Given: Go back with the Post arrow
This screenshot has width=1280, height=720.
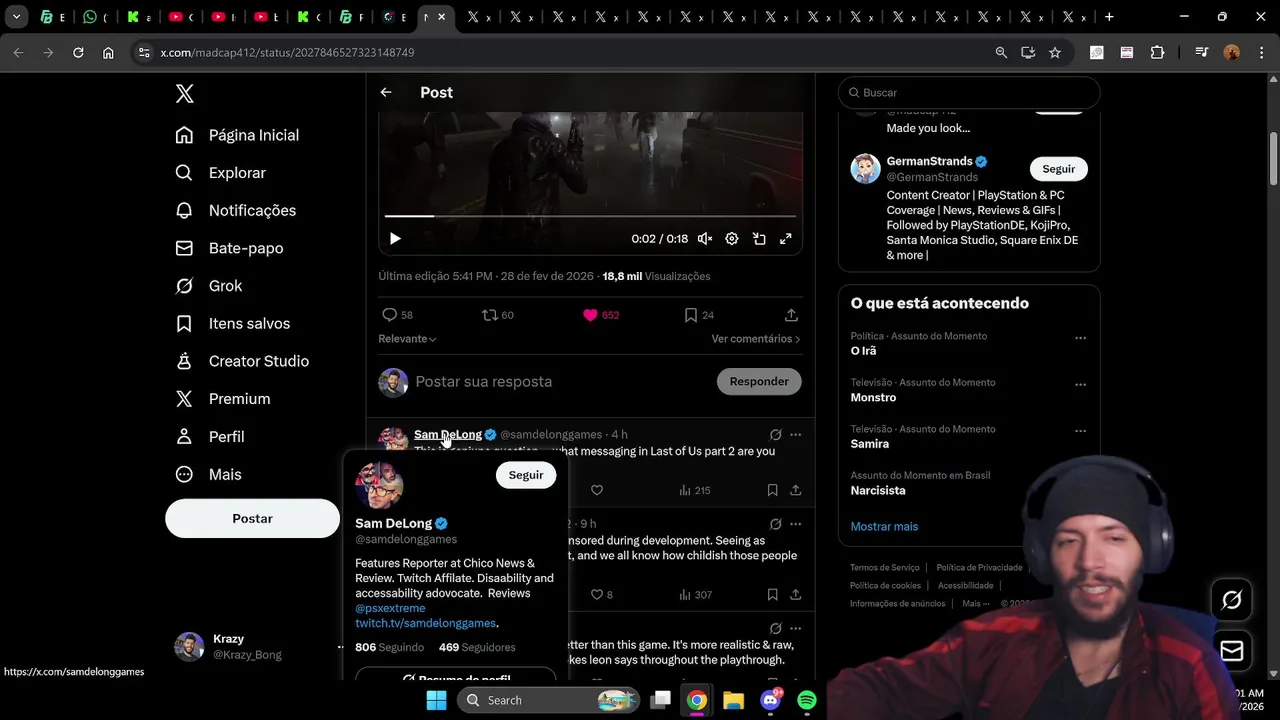Looking at the screenshot, I should [386, 92].
